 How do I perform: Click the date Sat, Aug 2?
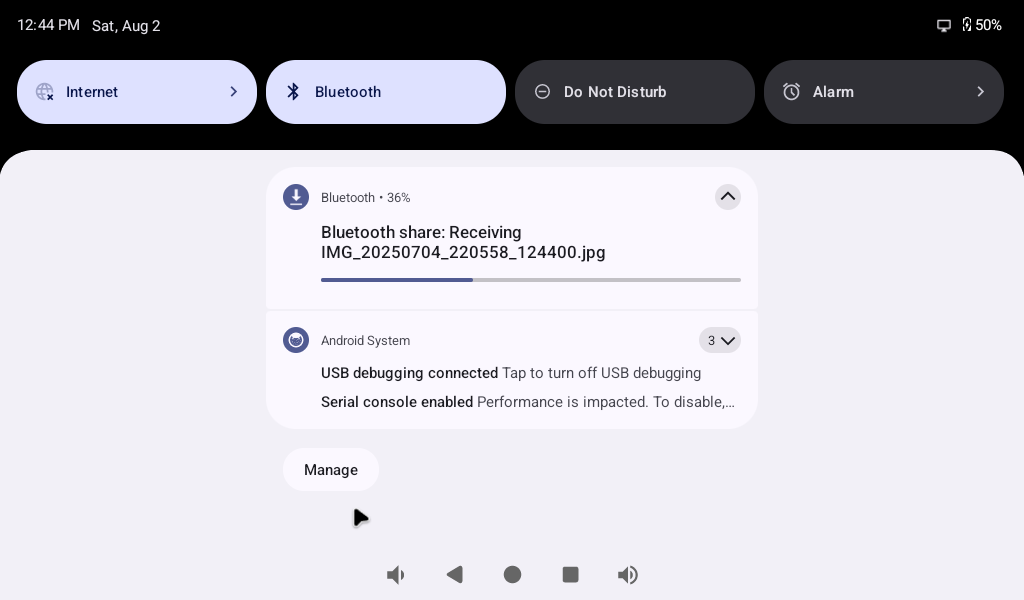[x=126, y=25]
